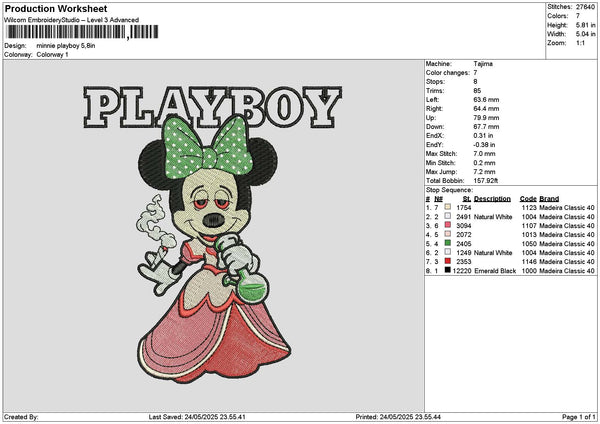Click the EndX value '0.31 in'

tap(483, 135)
